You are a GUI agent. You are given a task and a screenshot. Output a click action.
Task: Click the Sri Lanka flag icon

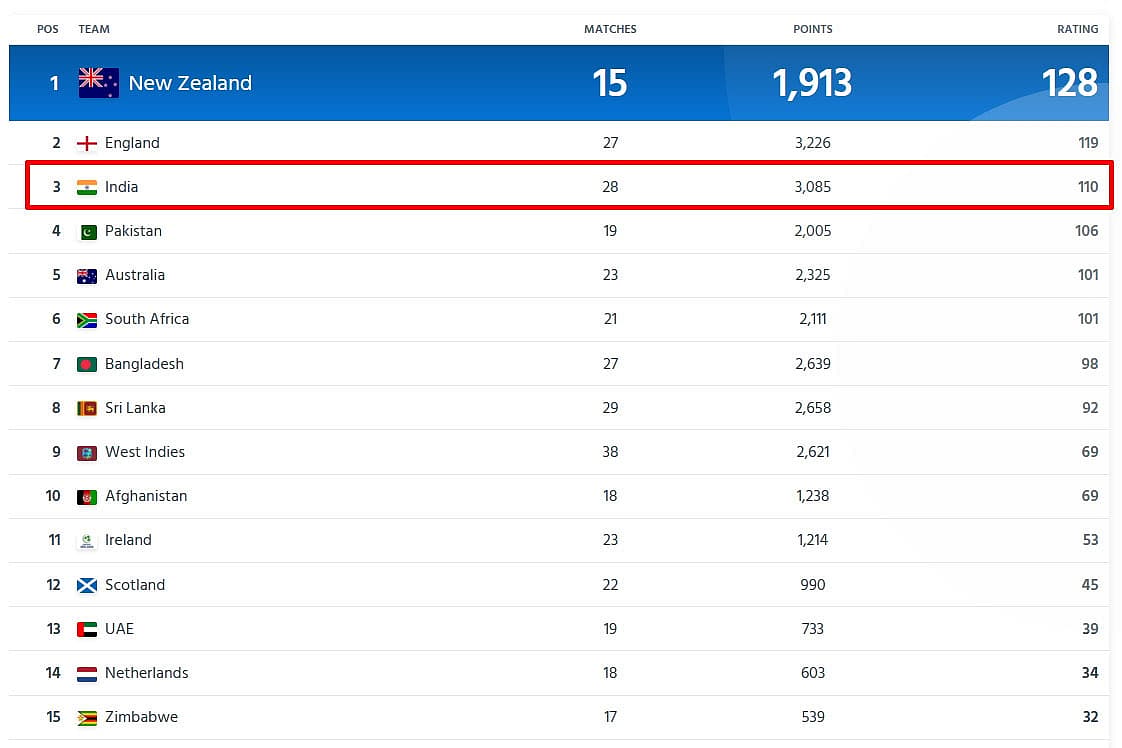coord(87,409)
